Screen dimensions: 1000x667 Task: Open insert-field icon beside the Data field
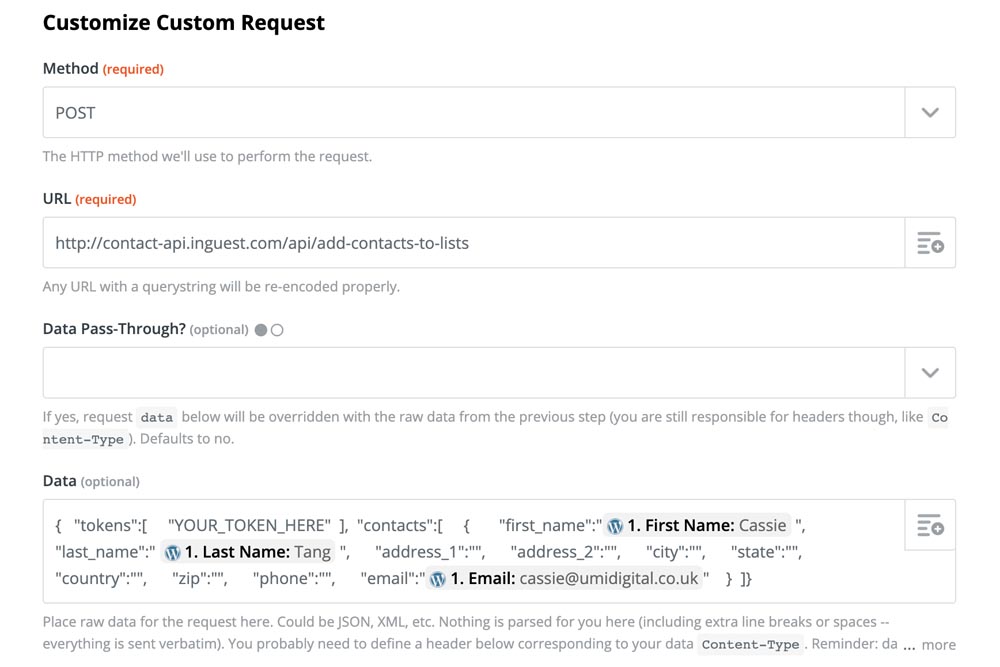(930, 525)
